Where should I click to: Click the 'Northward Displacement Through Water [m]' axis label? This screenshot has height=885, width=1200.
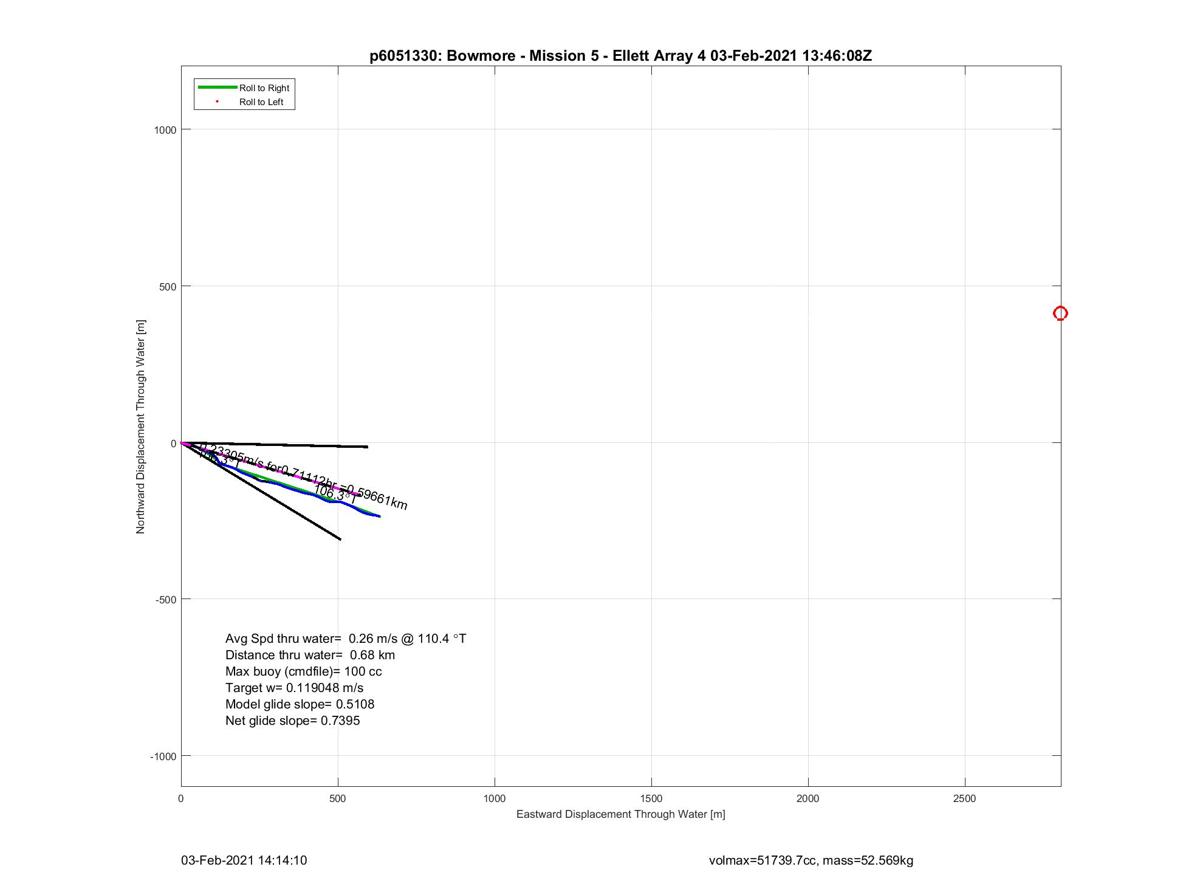click(x=141, y=426)
